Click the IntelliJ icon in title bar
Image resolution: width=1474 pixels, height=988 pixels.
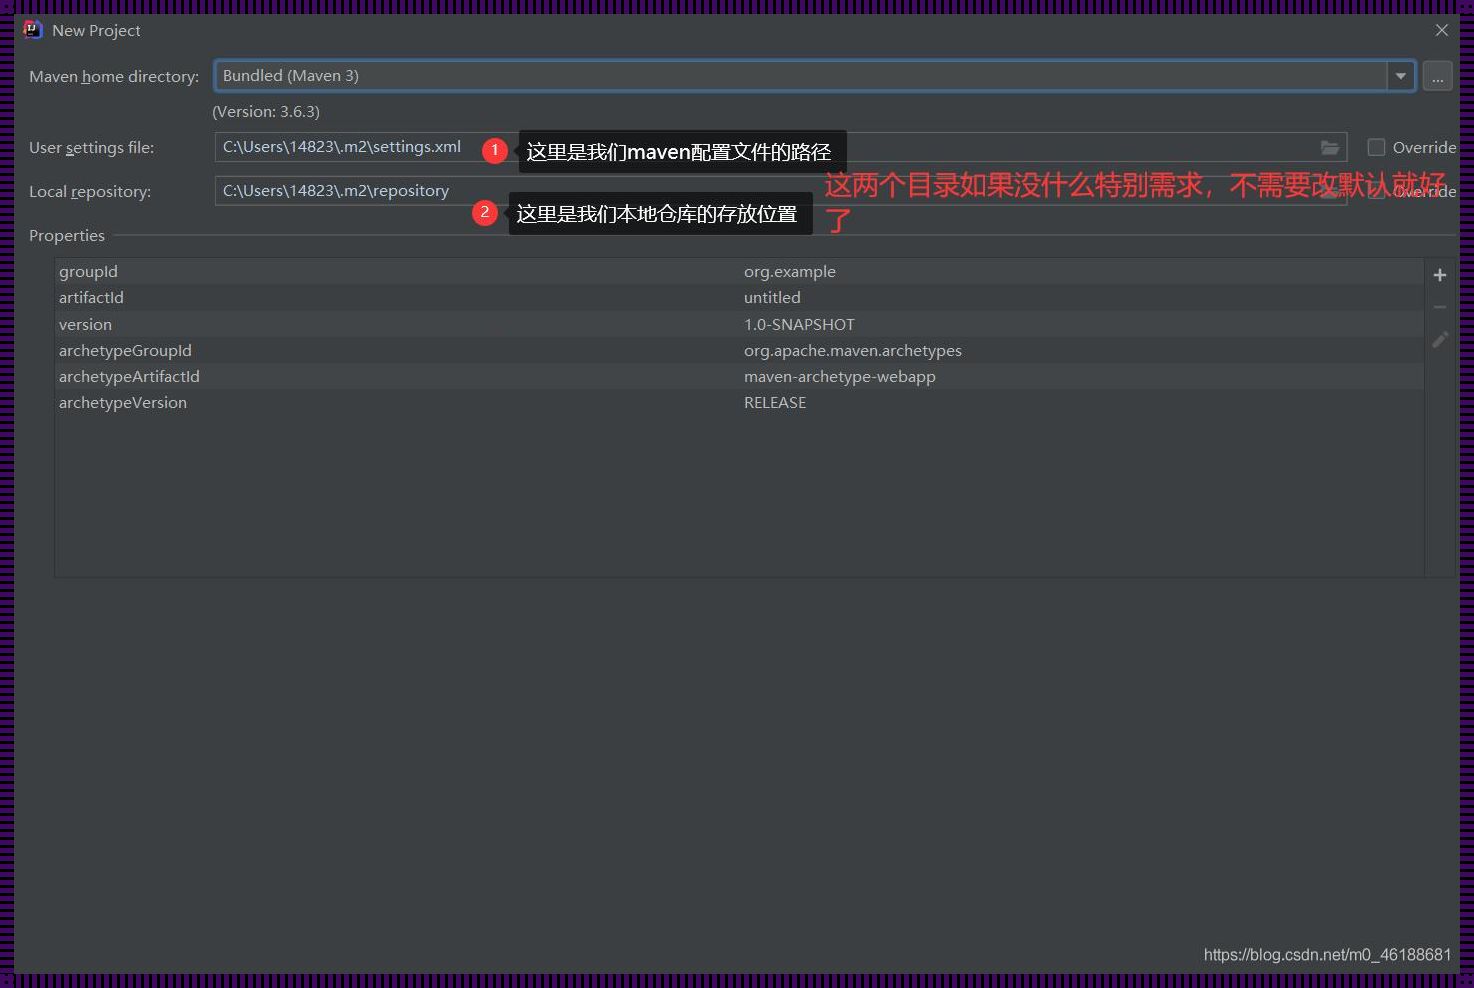[33, 30]
